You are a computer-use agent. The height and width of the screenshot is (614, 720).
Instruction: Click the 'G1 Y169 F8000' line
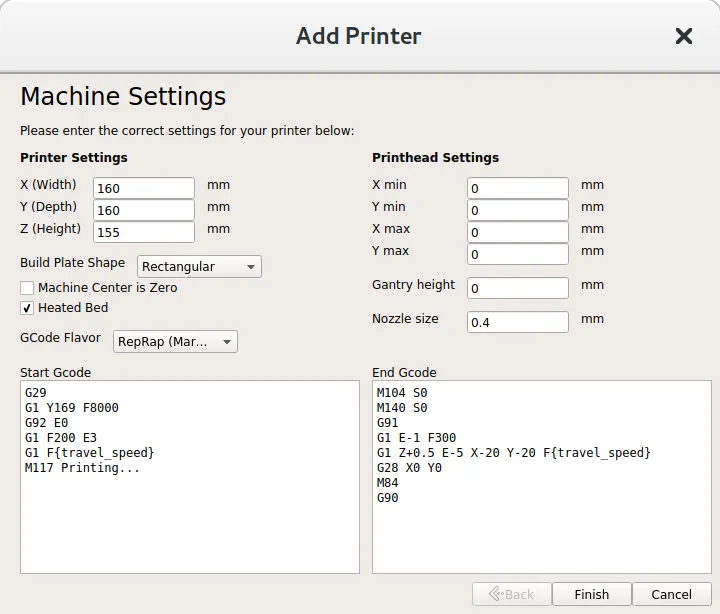(x=72, y=408)
